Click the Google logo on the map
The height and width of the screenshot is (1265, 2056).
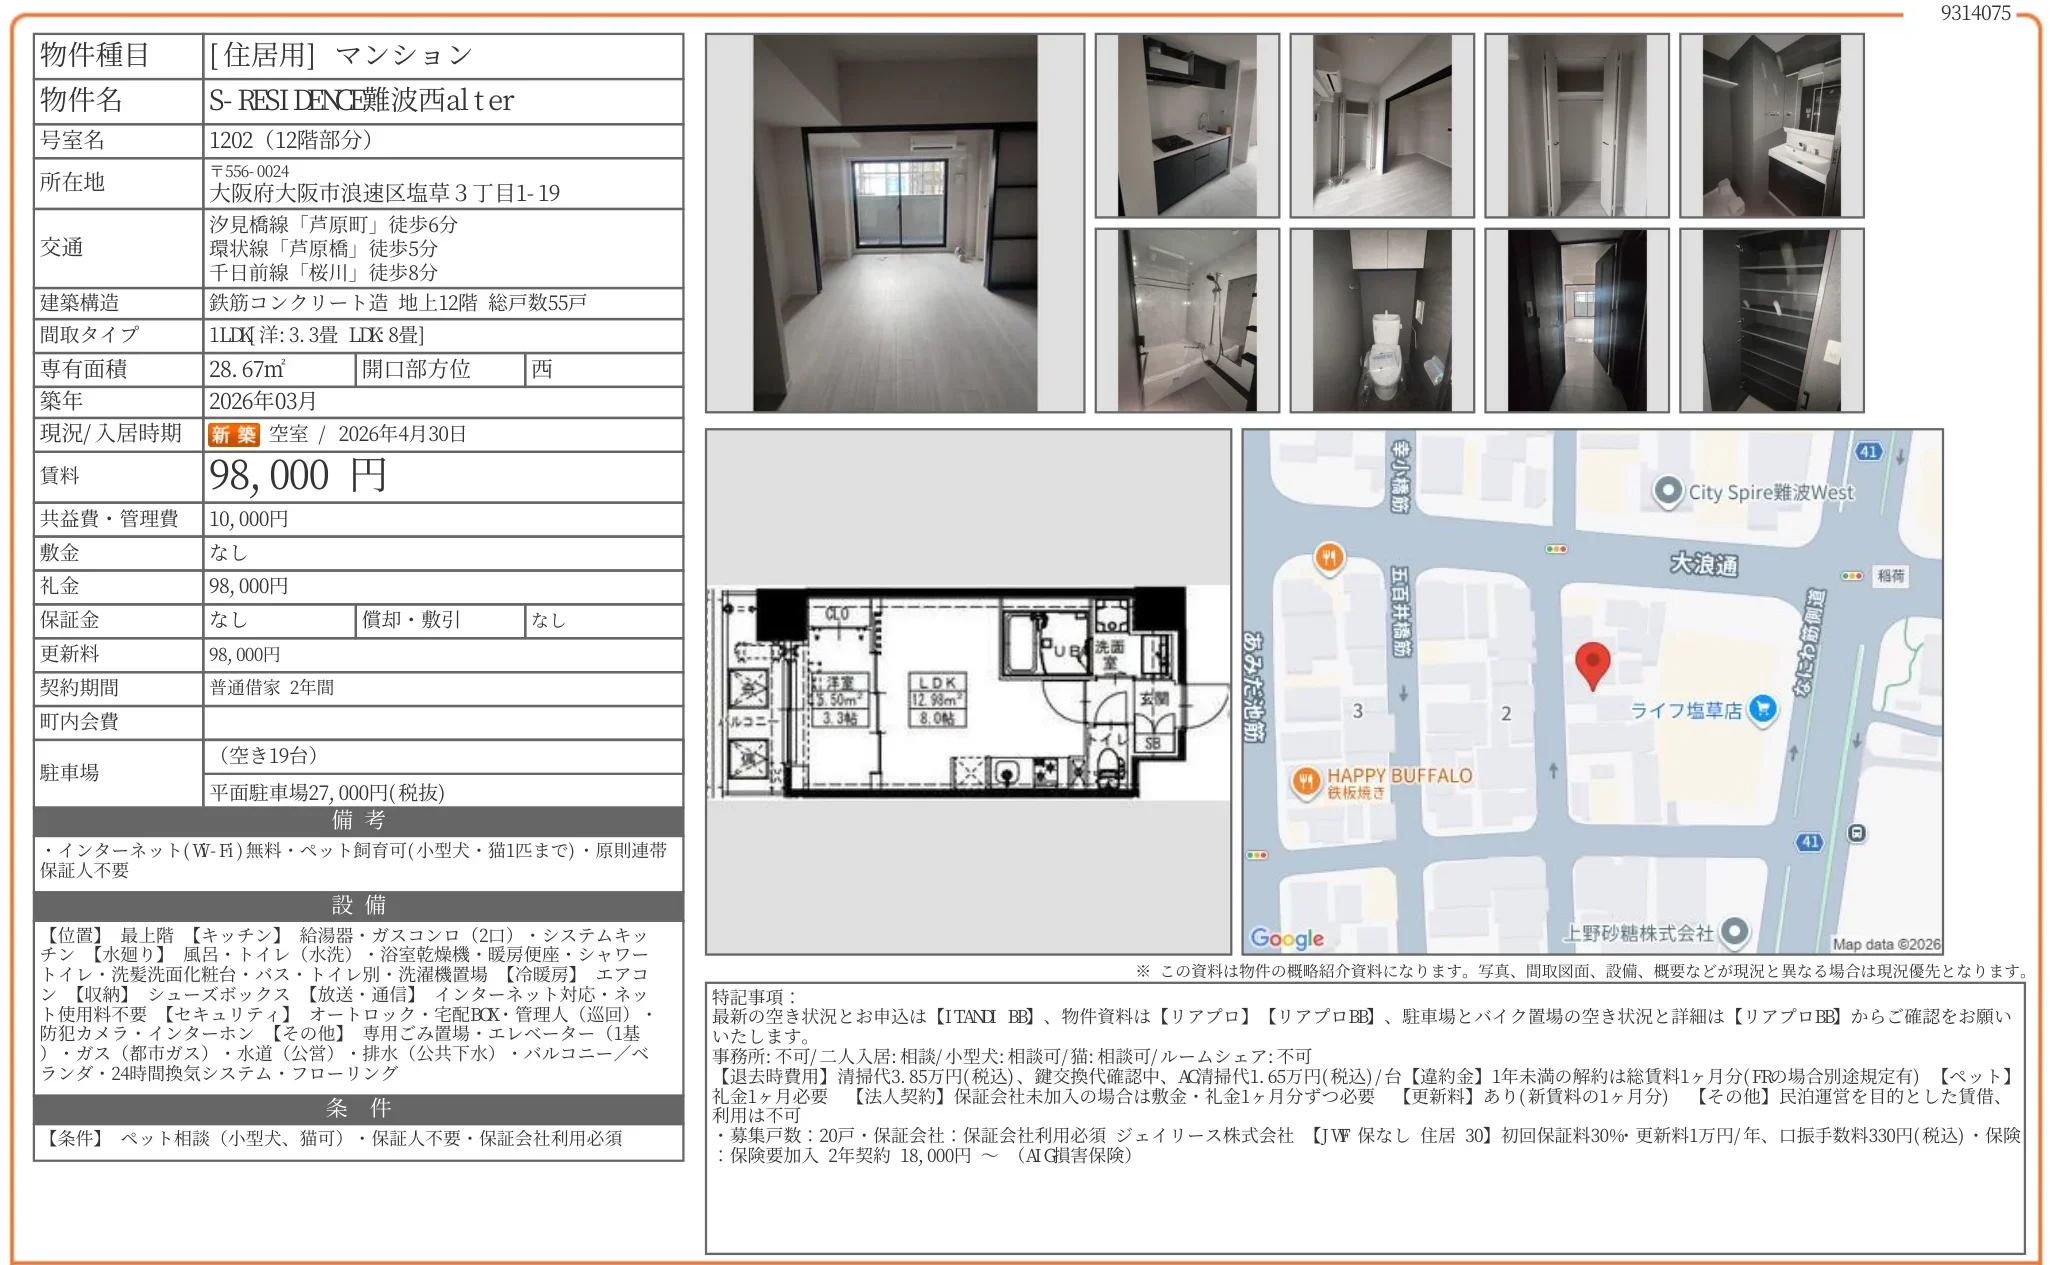pos(1288,938)
